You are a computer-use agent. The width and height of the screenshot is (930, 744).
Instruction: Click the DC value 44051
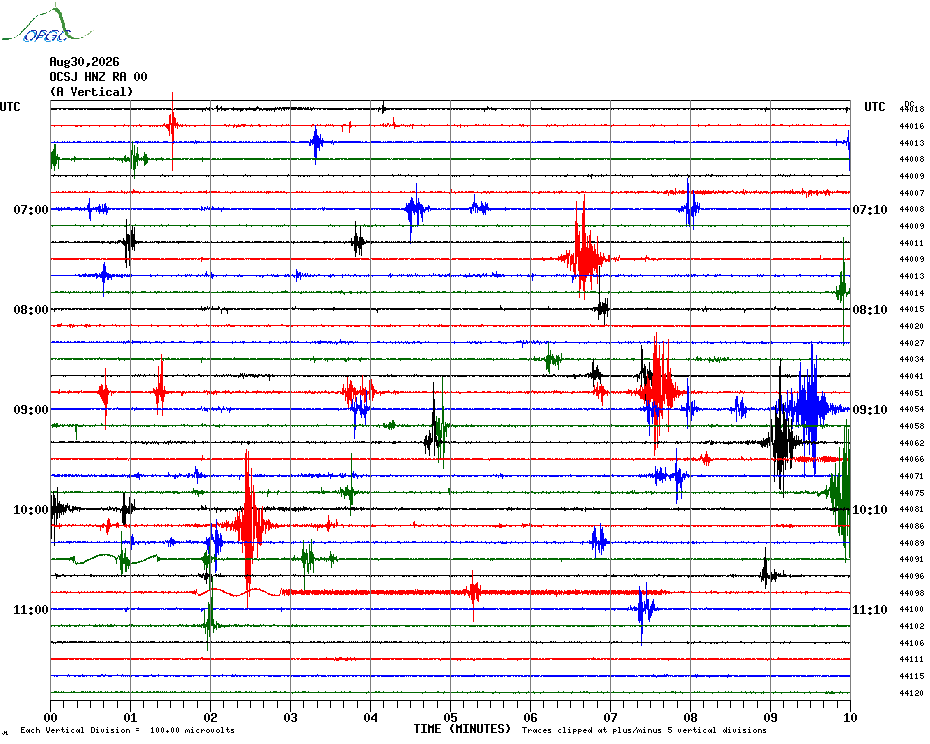[912, 393]
